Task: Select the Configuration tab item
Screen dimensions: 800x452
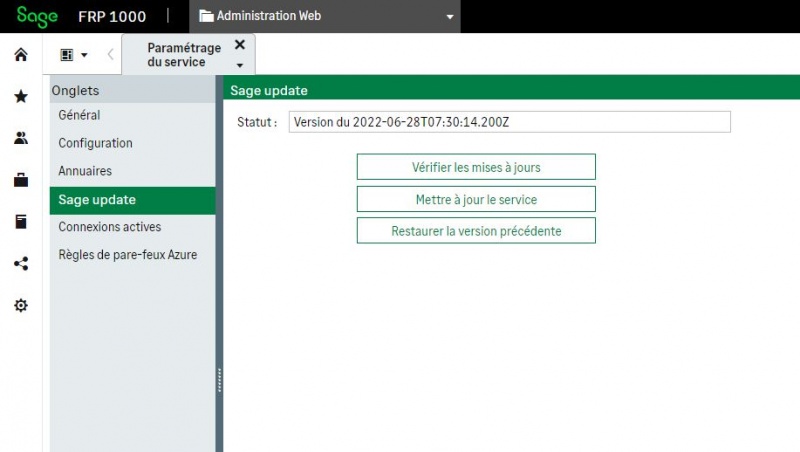Action: click(133, 143)
